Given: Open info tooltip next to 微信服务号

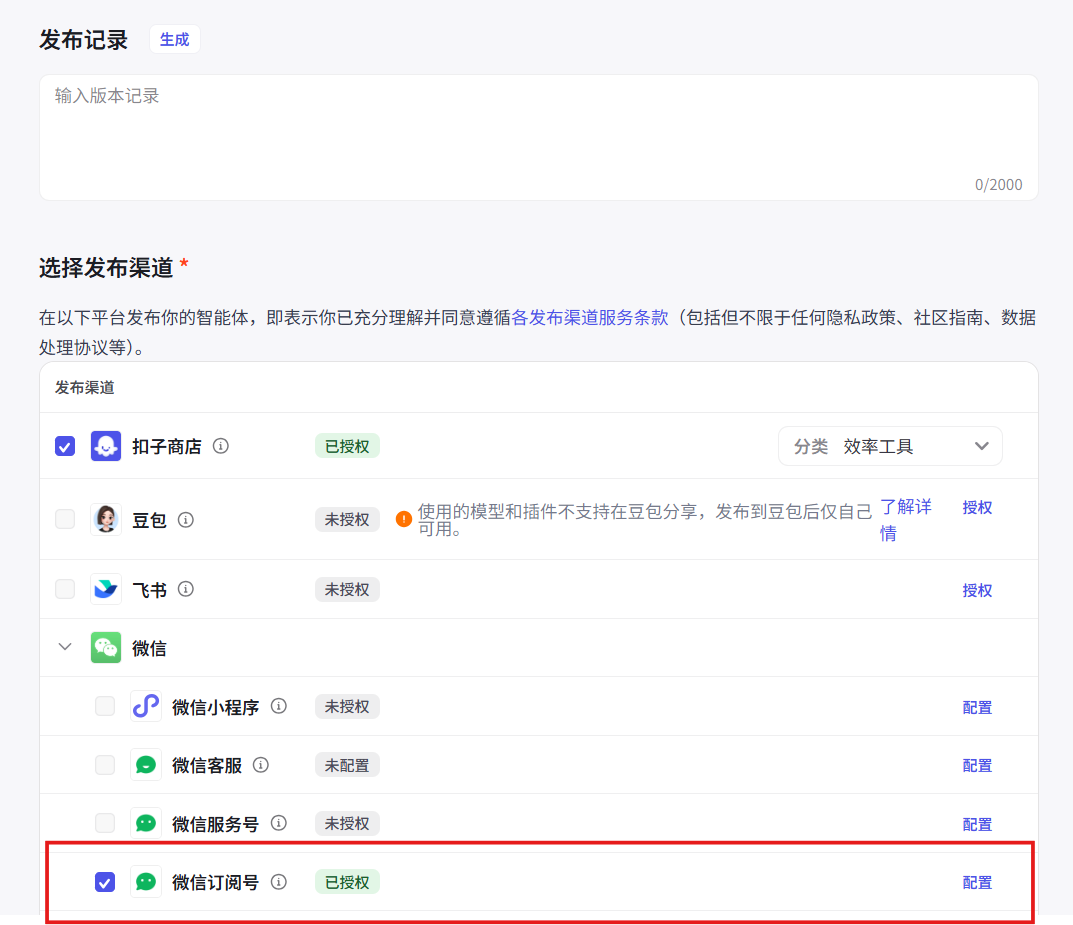Looking at the screenshot, I should (x=279, y=823).
